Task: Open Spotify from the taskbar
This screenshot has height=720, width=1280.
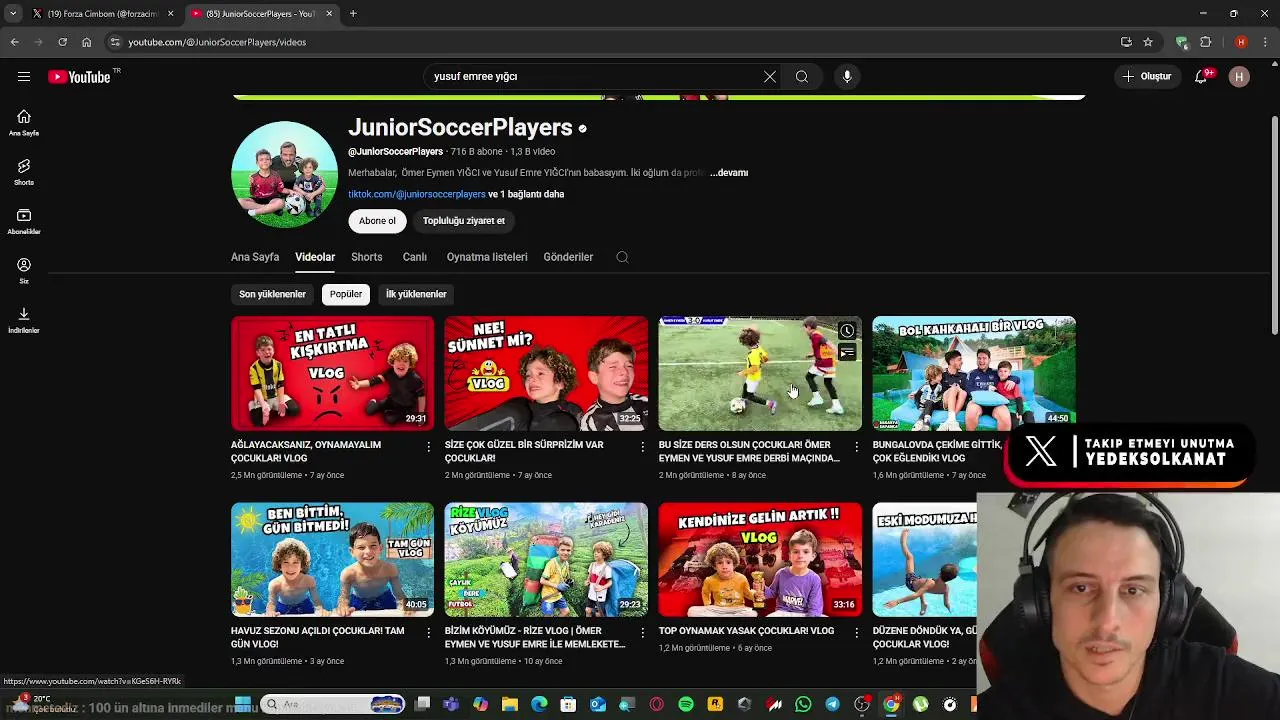Action: pos(686,704)
